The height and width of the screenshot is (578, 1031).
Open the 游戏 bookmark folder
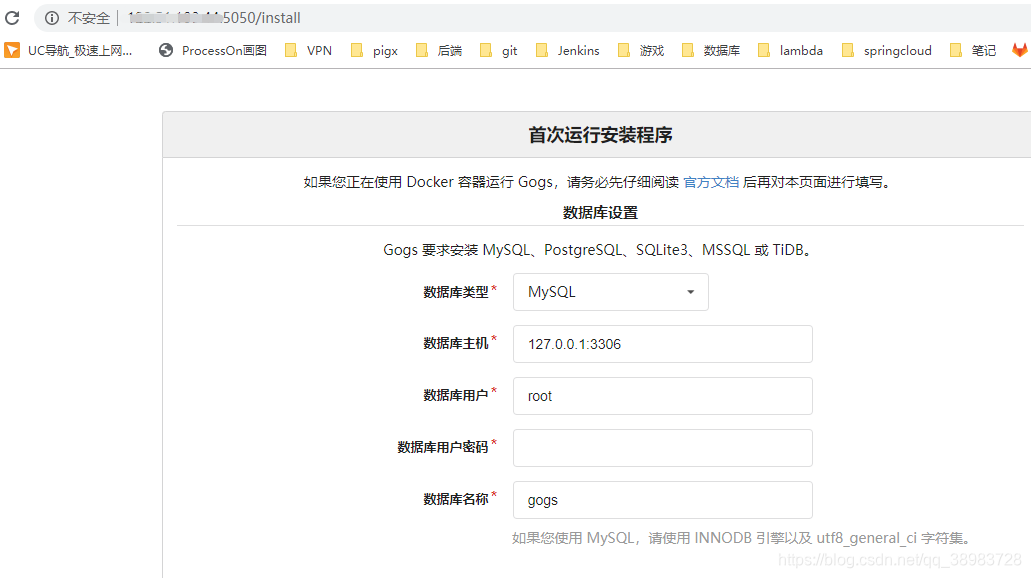[x=641, y=51]
